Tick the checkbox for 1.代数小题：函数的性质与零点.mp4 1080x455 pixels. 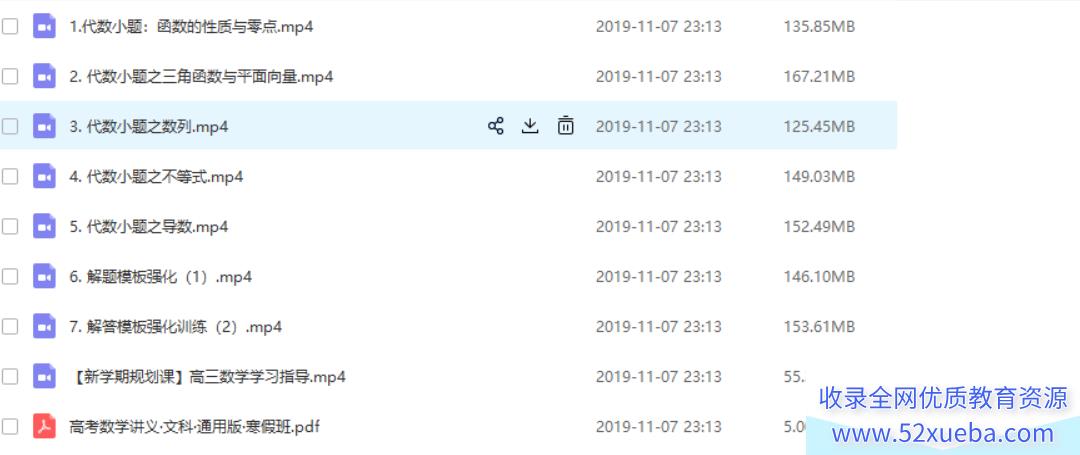pyautogui.click(x=10, y=27)
